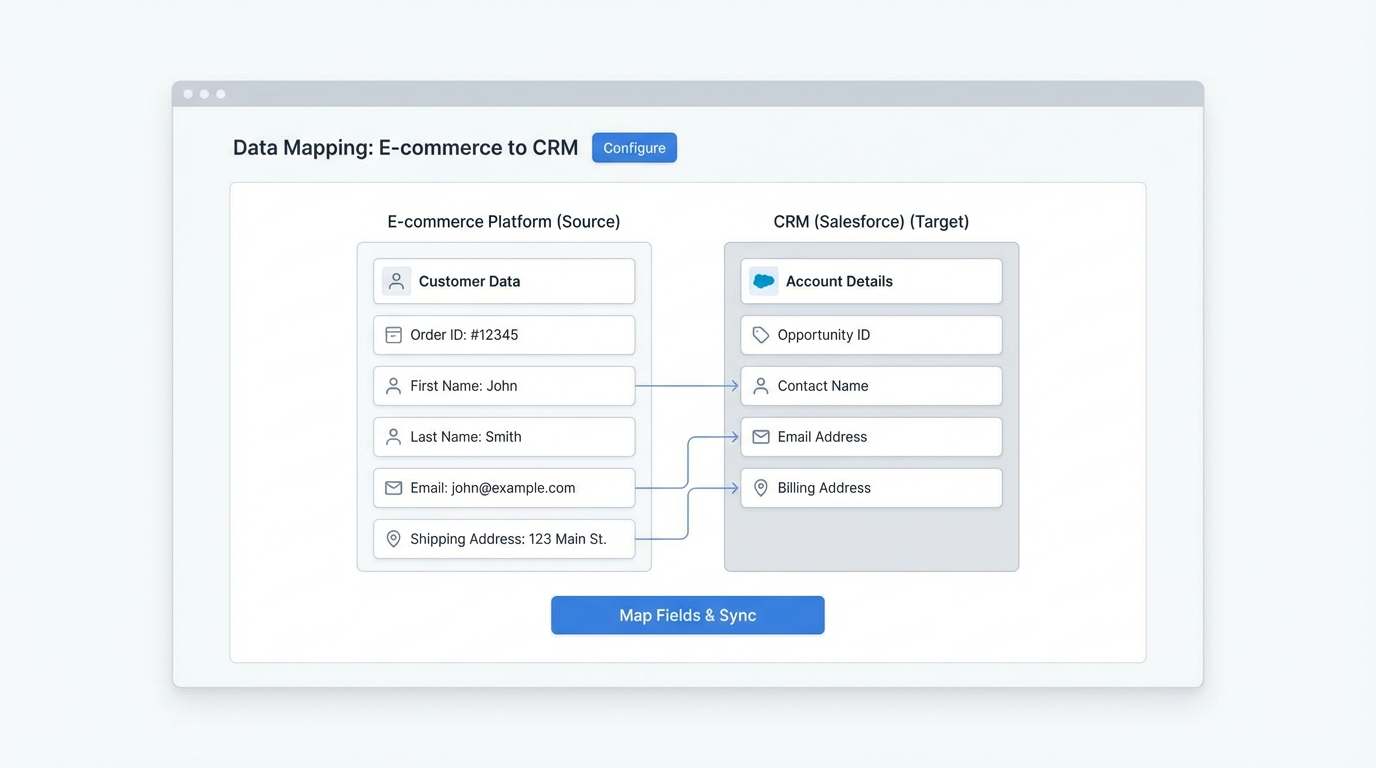Click the Map Fields & Sync button
The height and width of the screenshot is (768, 1376).
(687, 614)
